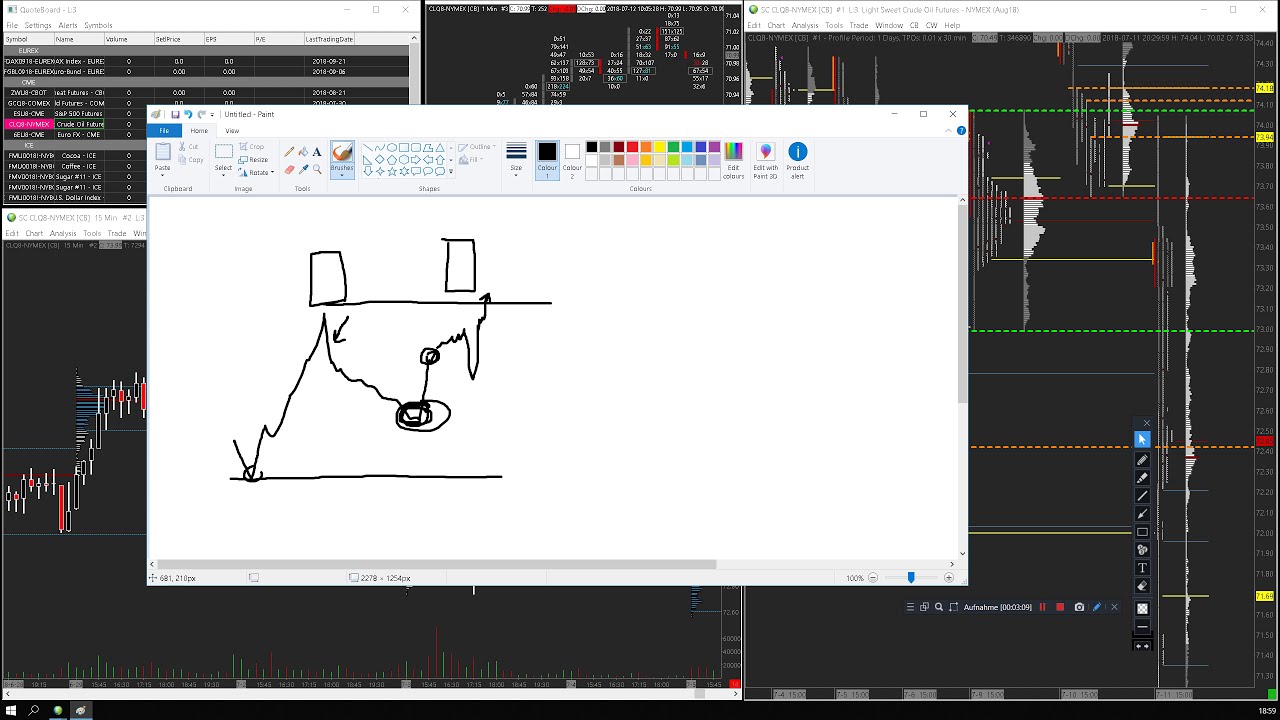The width and height of the screenshot is (1280, 720).
Task: Open the Trade menu in NYMEX chart window
Action: [x=859, y=26]
